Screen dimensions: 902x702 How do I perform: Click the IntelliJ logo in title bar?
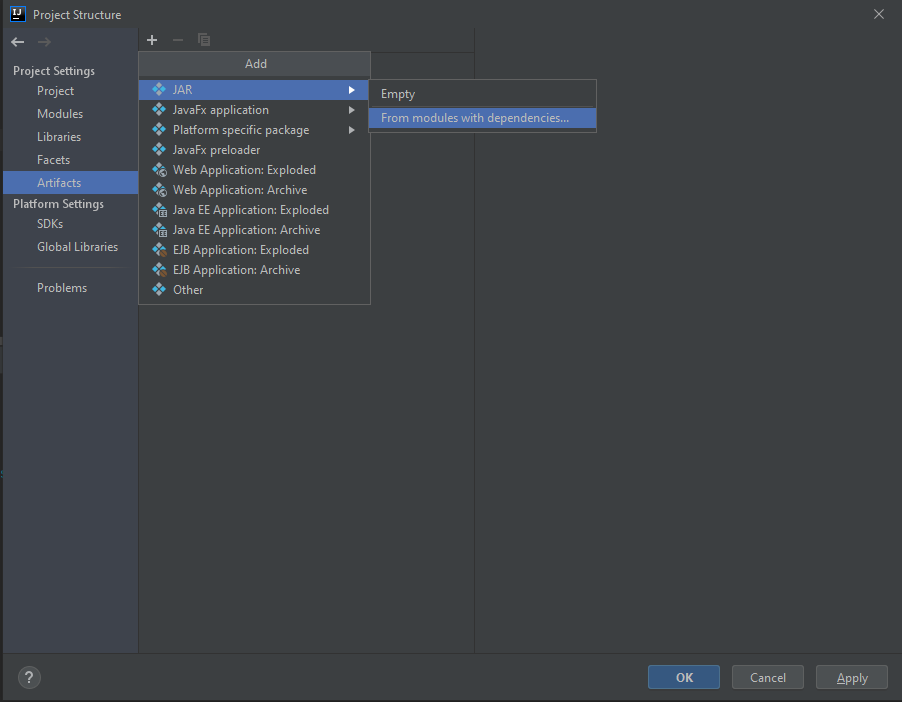tap(18, 14)
